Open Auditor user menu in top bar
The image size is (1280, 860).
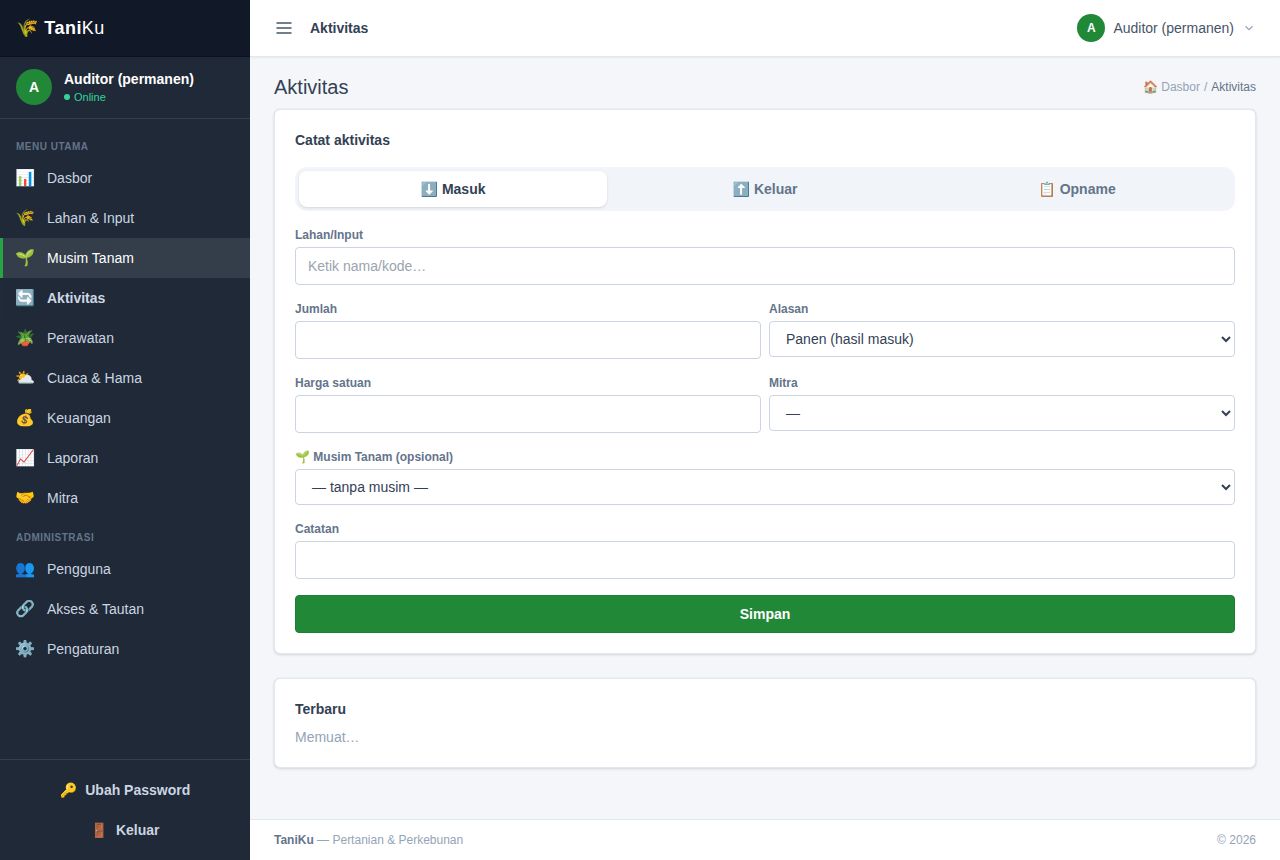point(1165,28)
